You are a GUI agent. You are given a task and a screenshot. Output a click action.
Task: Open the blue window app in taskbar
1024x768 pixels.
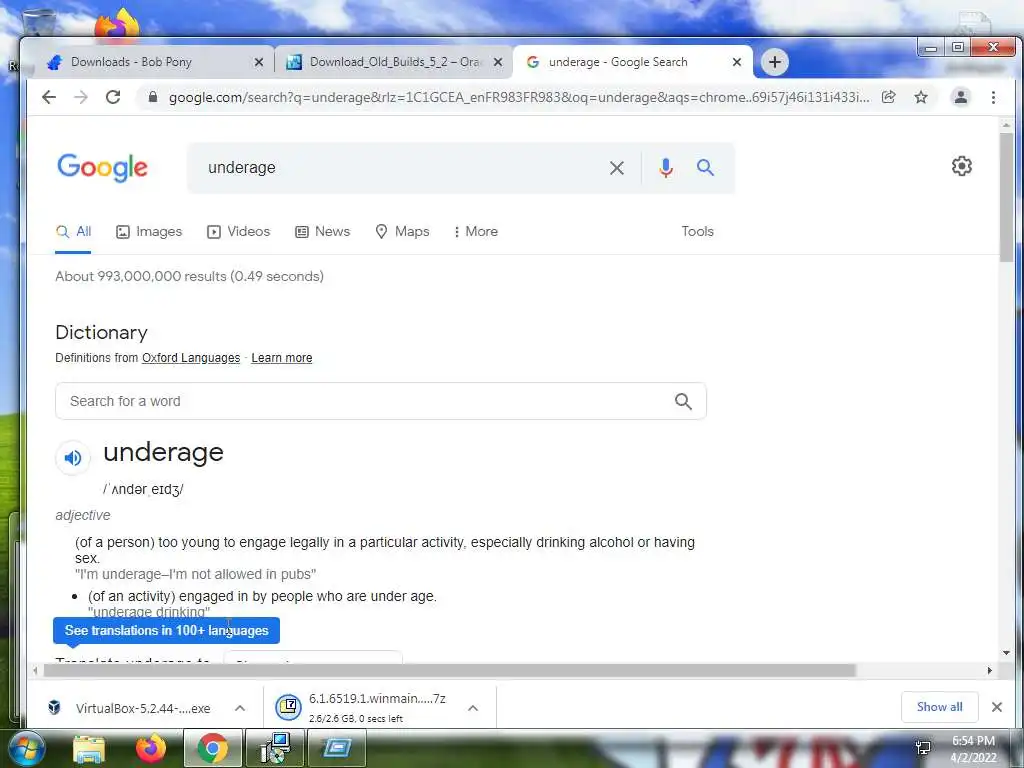click(337, 748)
